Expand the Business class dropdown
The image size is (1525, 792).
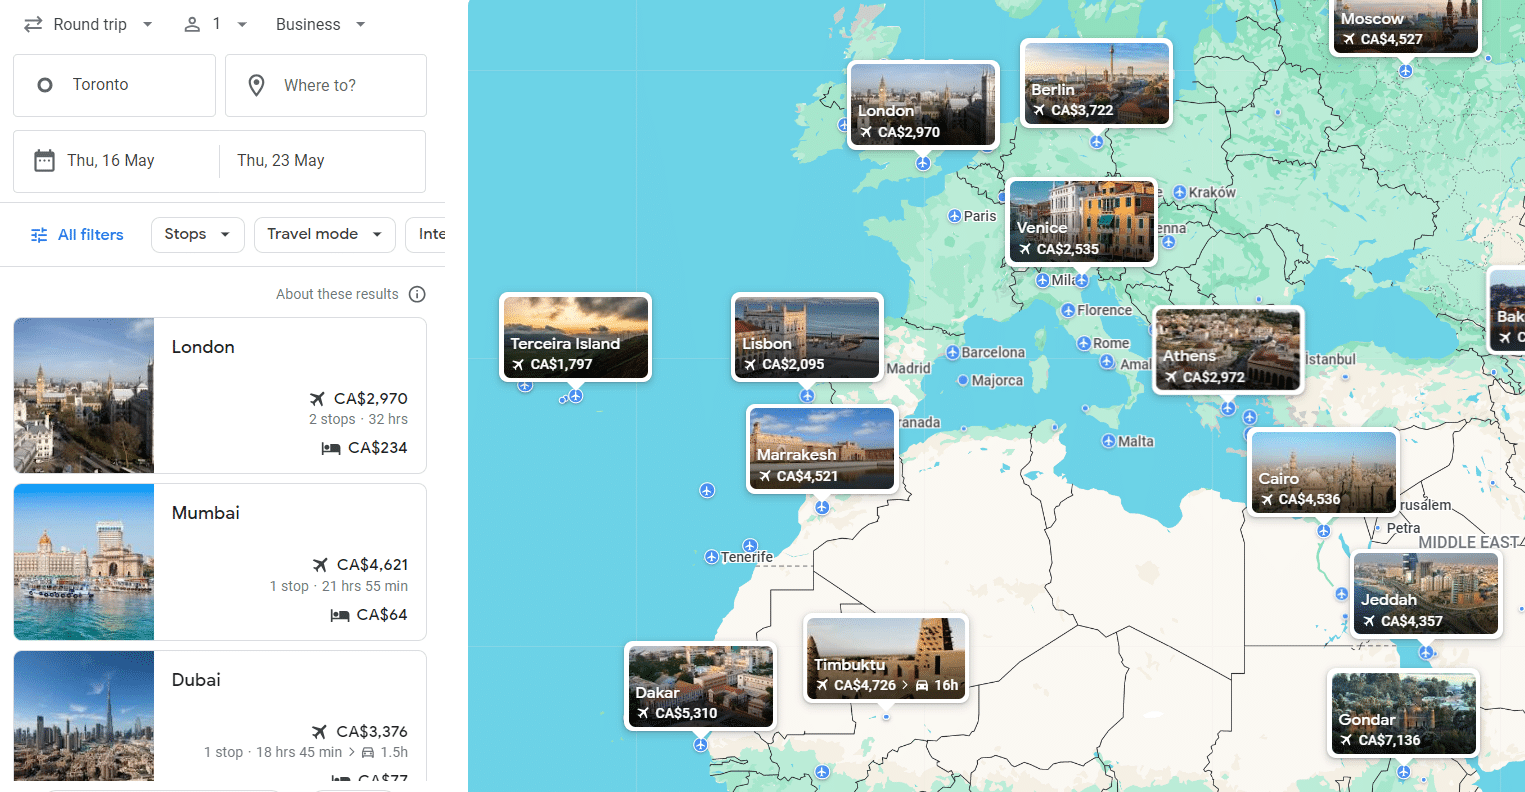tap(320, 24)
